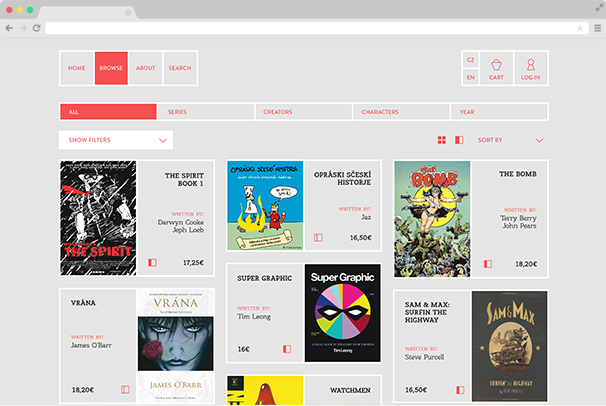Click bookmark icon on The Bomb card
The height and width of the screenshot is (406, 606).
click(x=487, y=264)
